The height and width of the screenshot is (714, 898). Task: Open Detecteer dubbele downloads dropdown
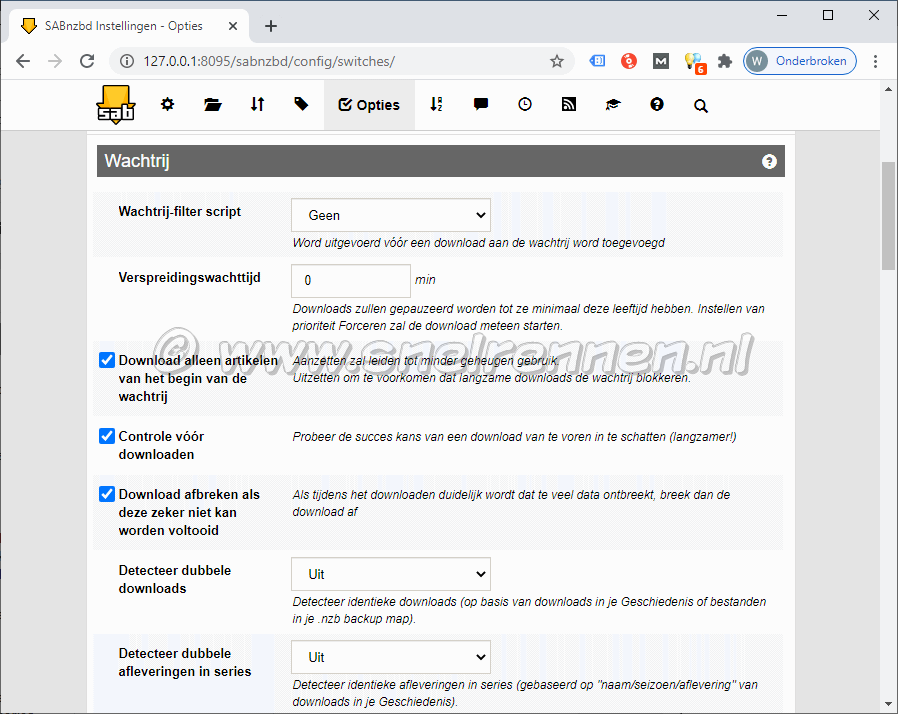[391, 574]
